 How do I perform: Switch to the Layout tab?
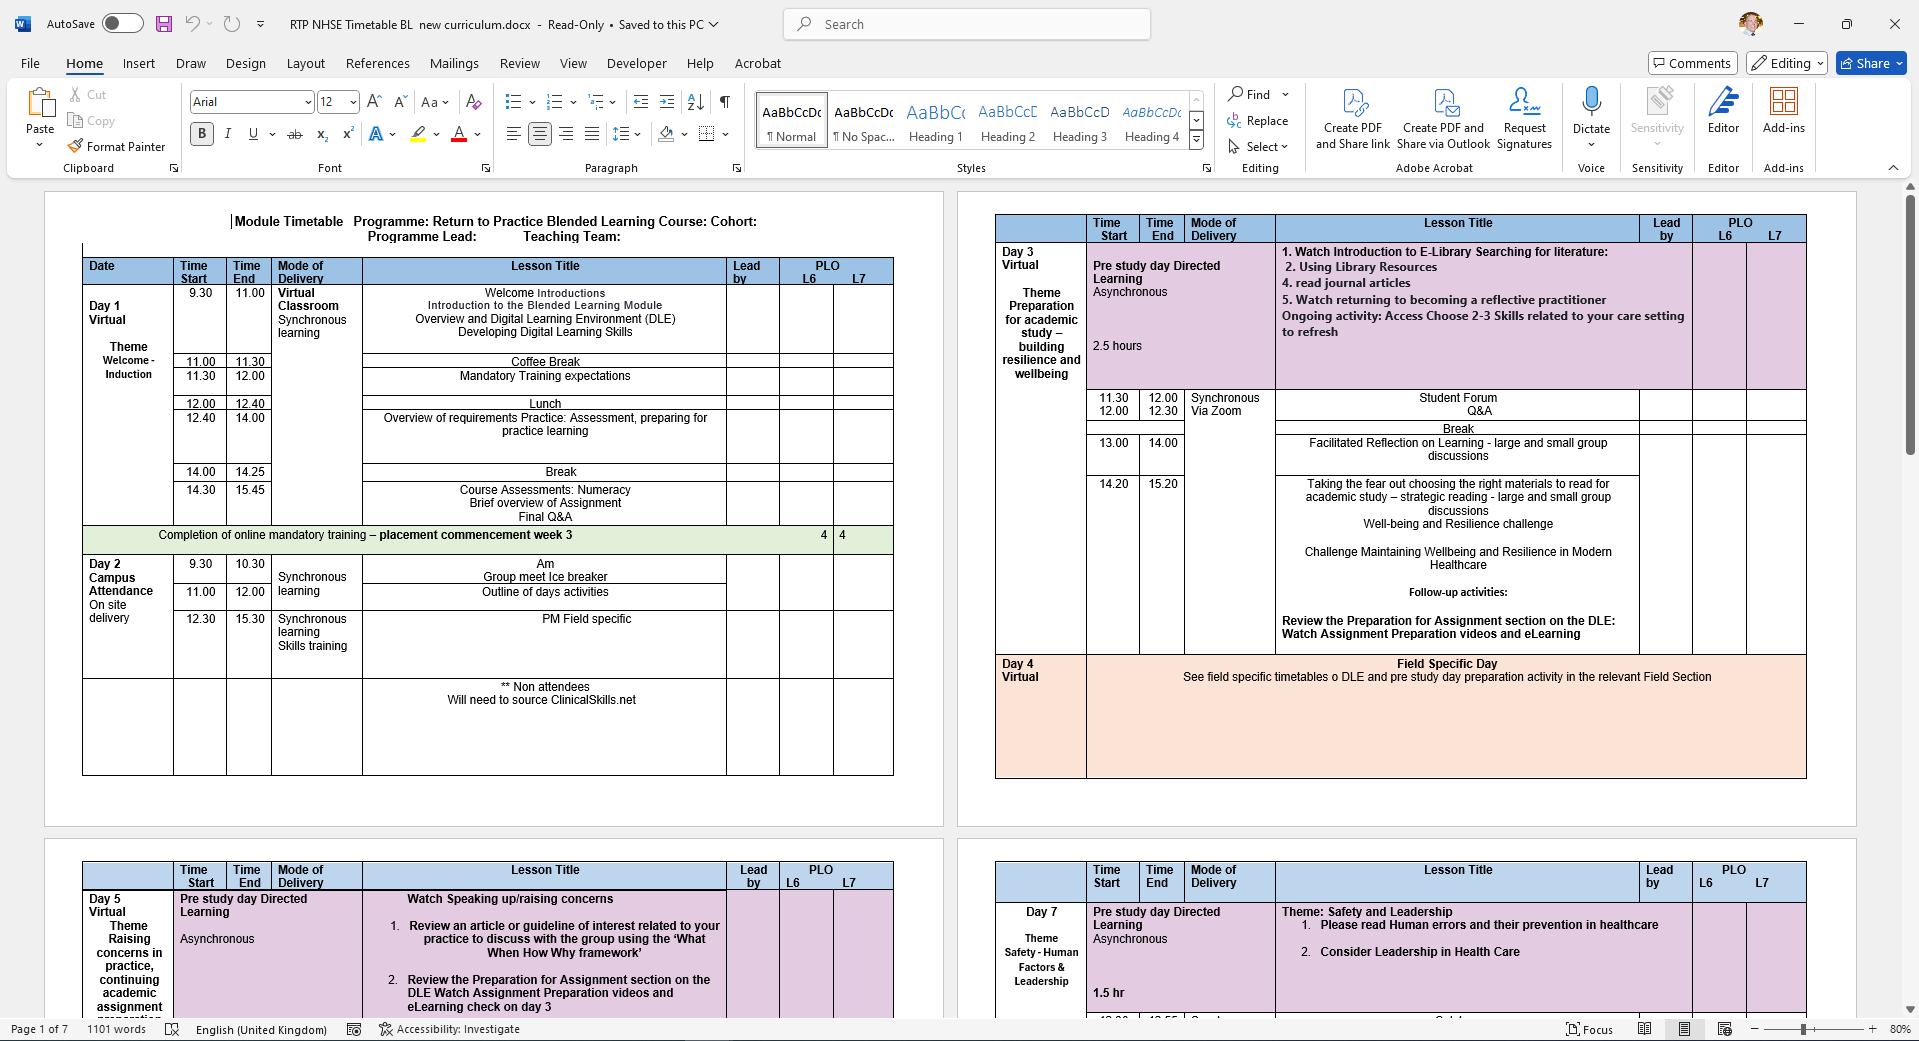(x=306, y=63)
